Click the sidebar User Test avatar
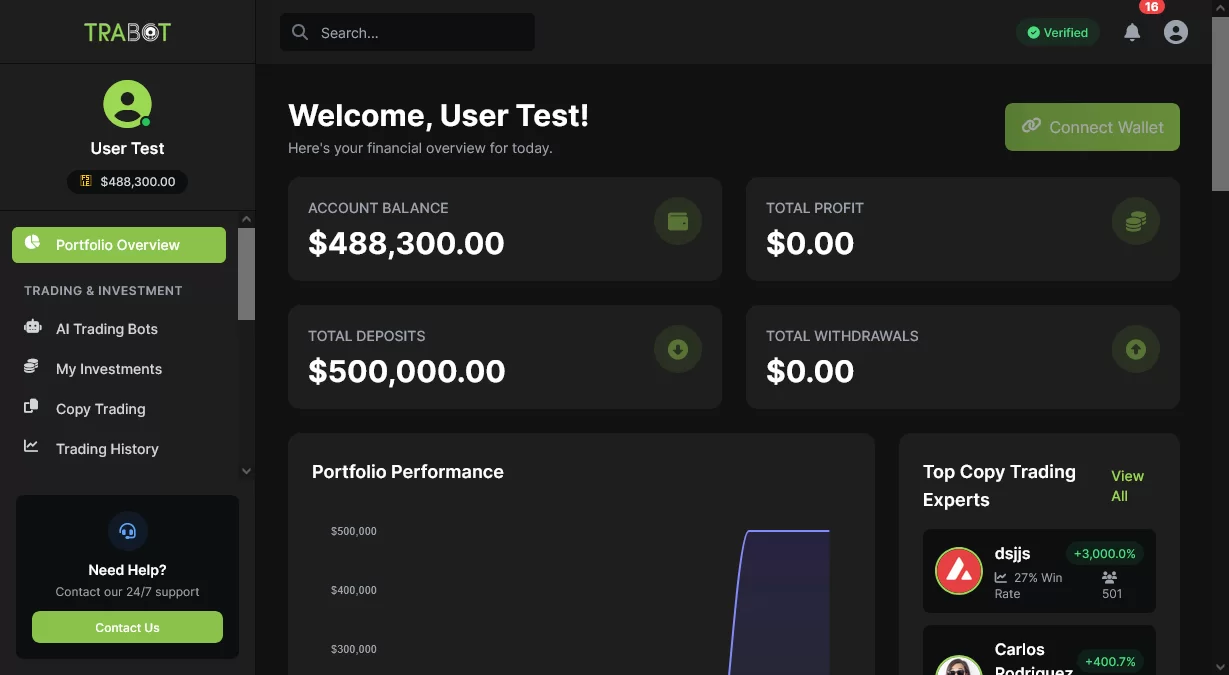This screenshot has width=1229, height=675. [x=127, y=104]
